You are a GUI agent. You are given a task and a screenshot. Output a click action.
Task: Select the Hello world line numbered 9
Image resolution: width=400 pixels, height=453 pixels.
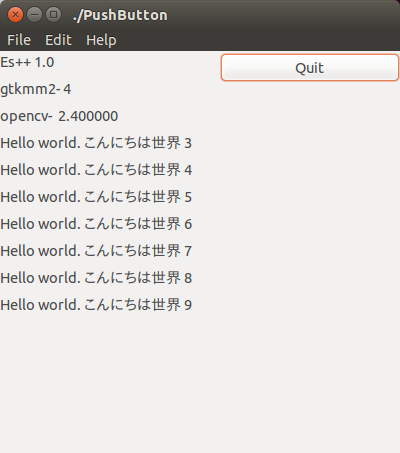pos(96,305)
